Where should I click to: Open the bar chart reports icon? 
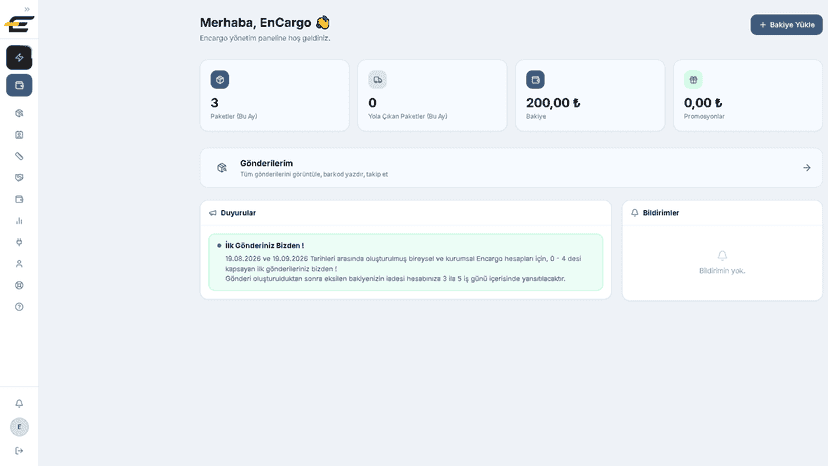click(19, 221)
